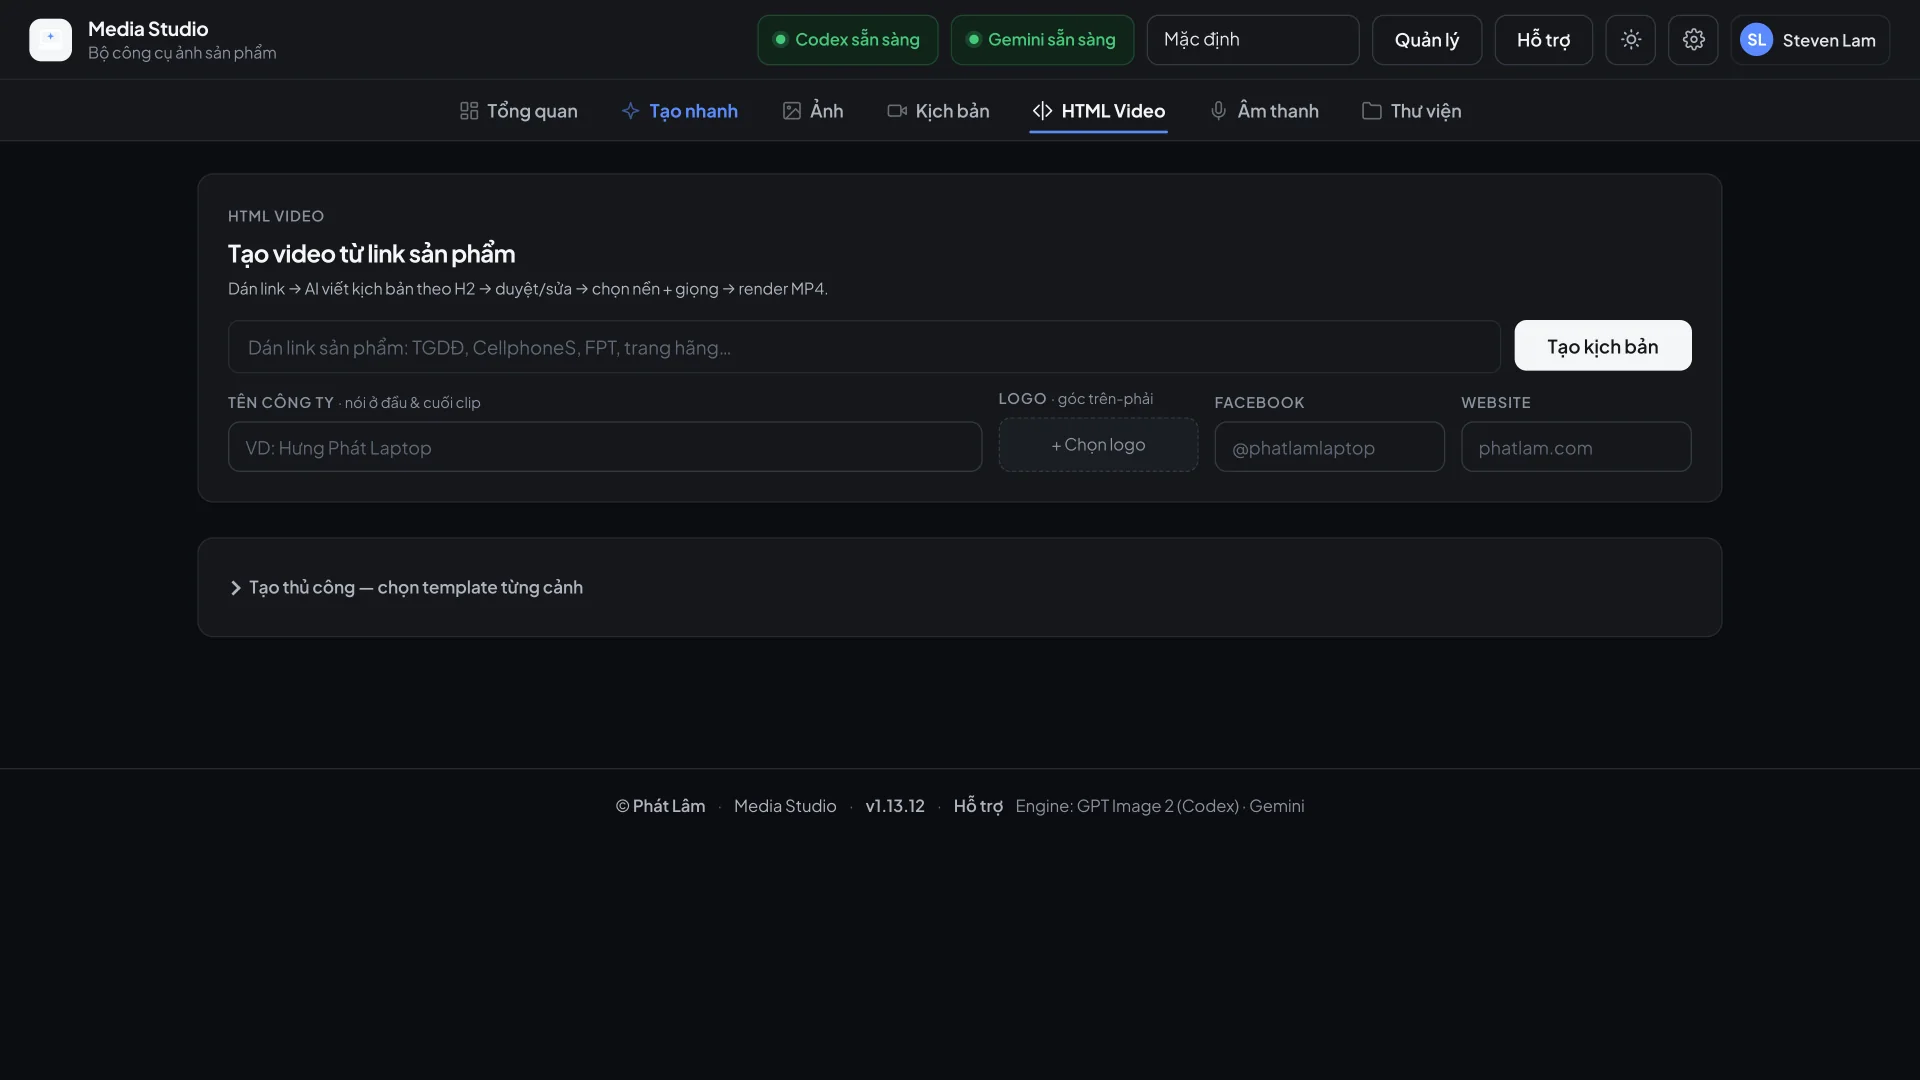Viewport: 1920px width, 1080px height.
Task: Click + Chọn logo upload button
Action: click(x=1098, y=445)
